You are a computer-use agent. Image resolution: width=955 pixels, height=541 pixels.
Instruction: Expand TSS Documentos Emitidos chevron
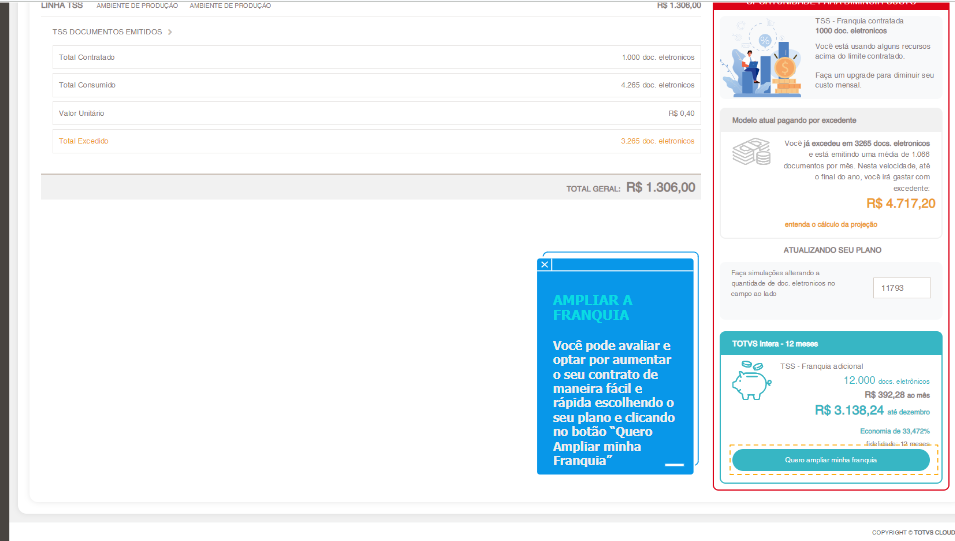(170, 32)
